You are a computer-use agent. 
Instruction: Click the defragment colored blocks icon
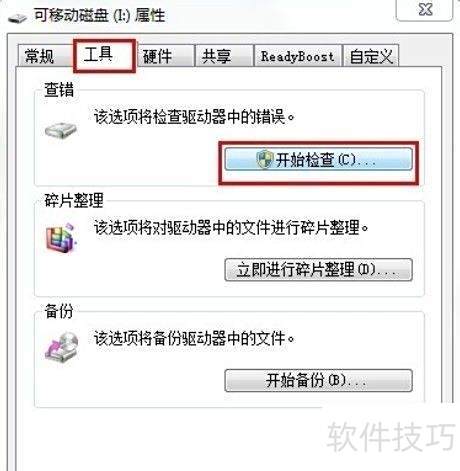(61, 239)
